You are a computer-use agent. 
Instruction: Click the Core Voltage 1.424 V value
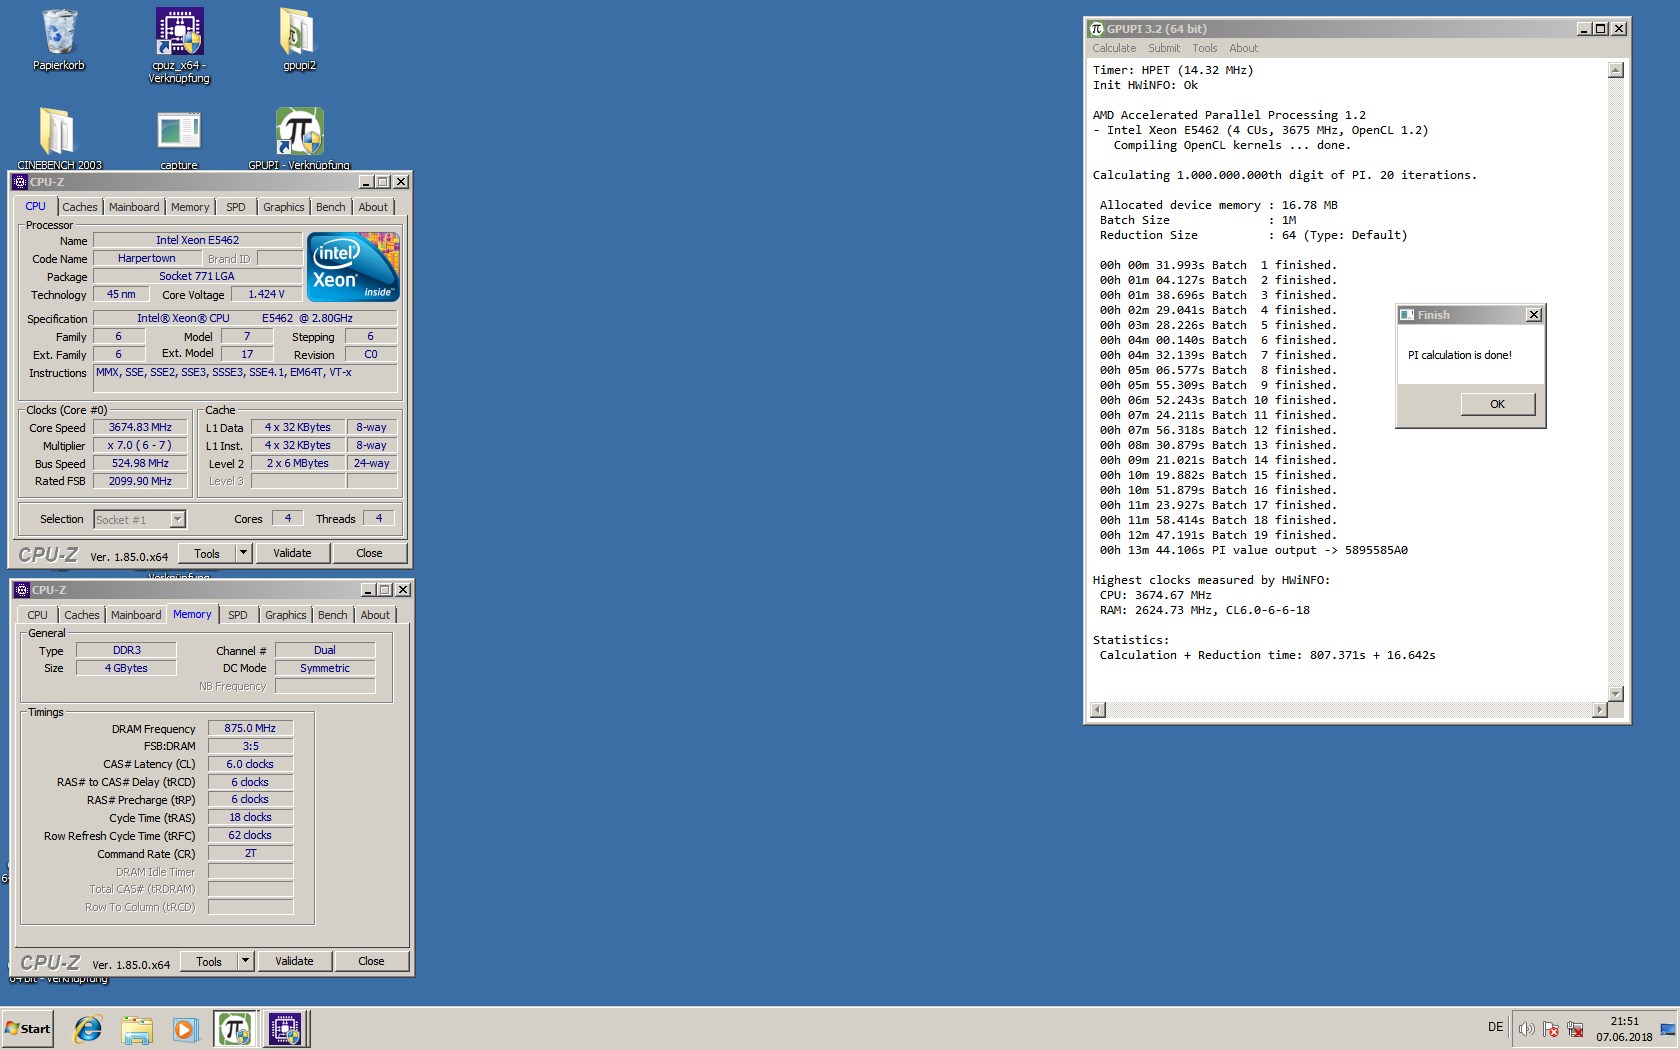(x=266, y=294)
